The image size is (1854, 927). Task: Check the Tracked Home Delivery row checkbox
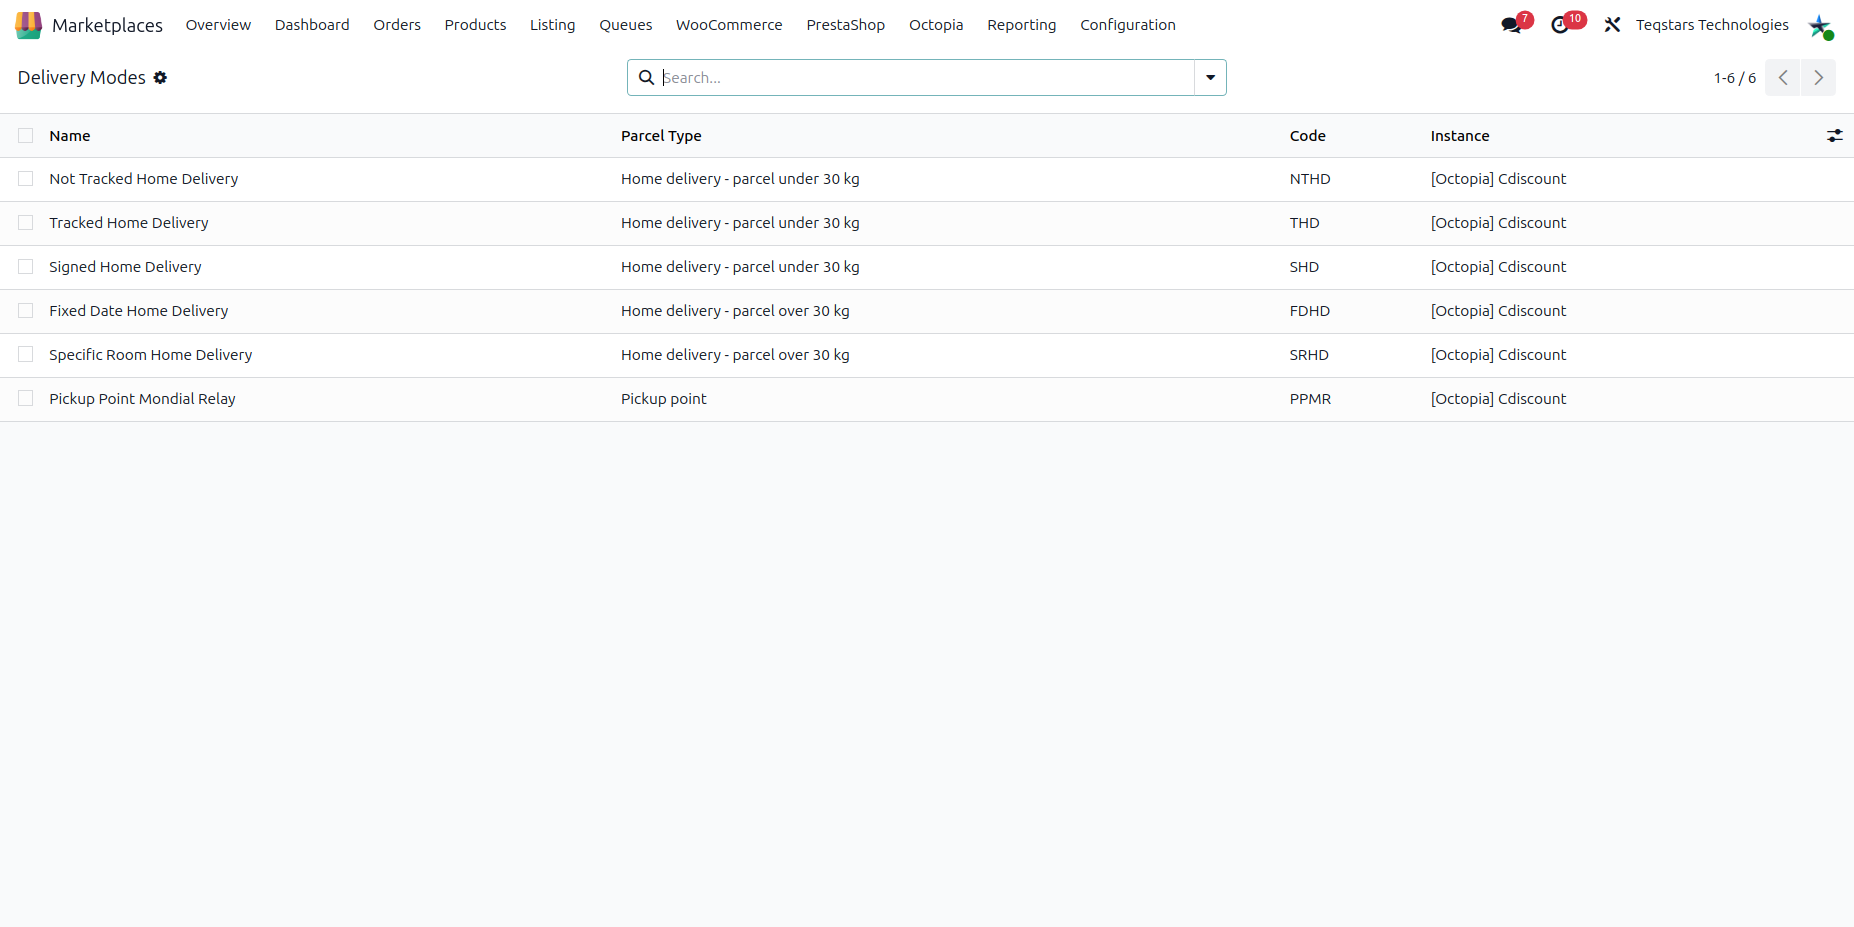(x=26, y=223)
